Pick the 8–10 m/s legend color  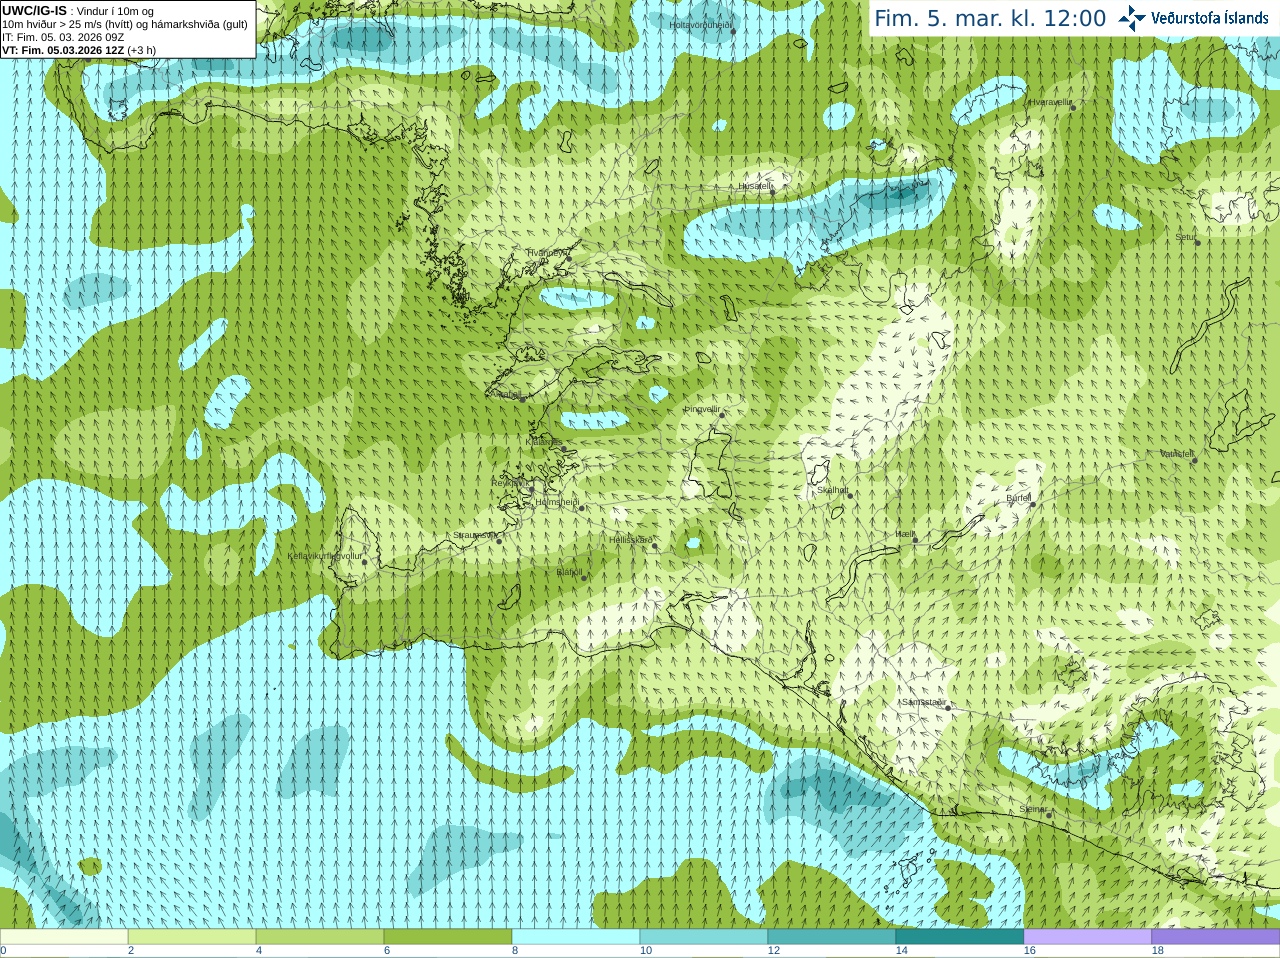click(576, 937)
